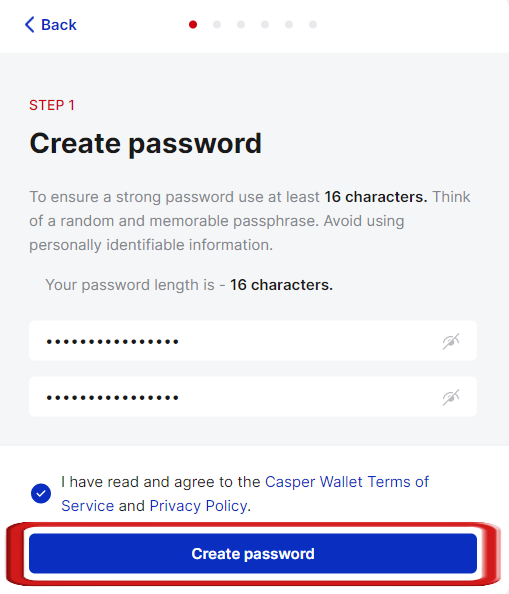Click the strong password instructions paragraph
Screen dimensions: 509x594
[250, 221]
